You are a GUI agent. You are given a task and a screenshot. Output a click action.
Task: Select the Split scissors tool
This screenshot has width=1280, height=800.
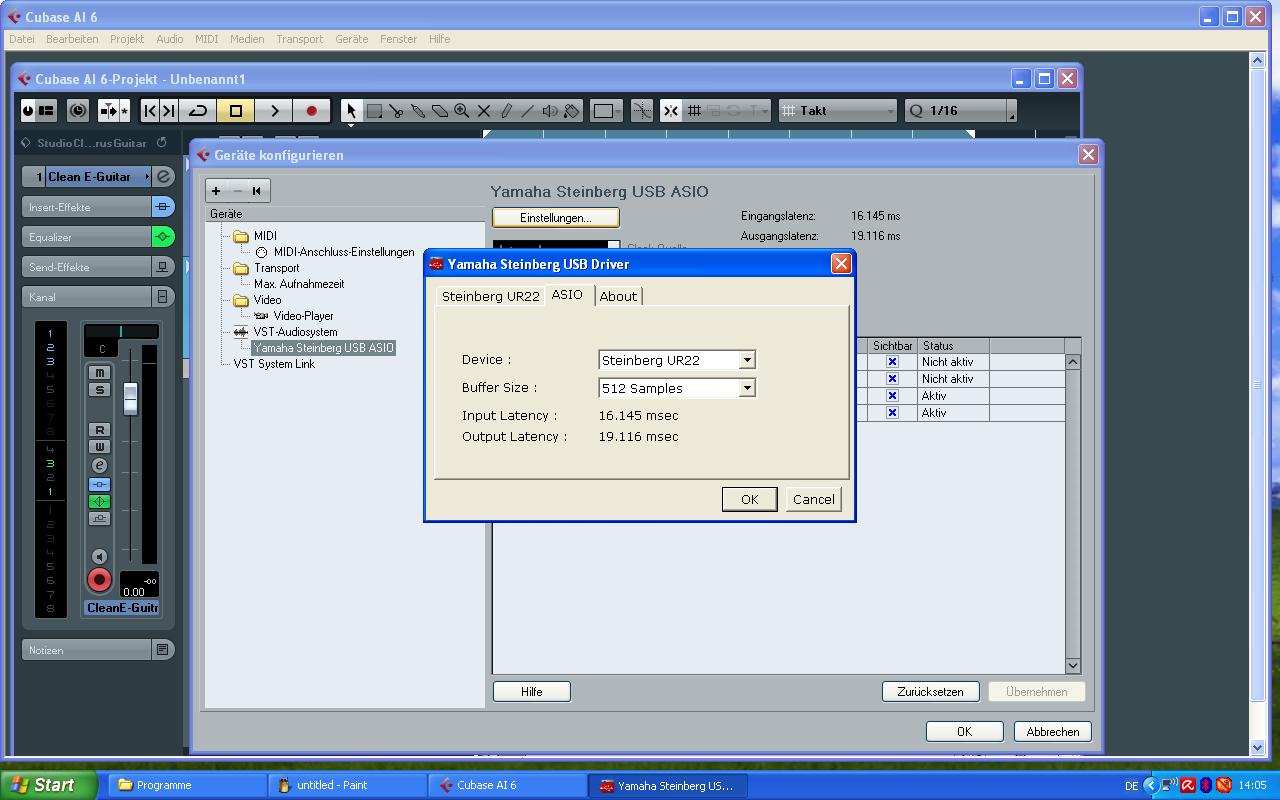click(x=396, y=111)
